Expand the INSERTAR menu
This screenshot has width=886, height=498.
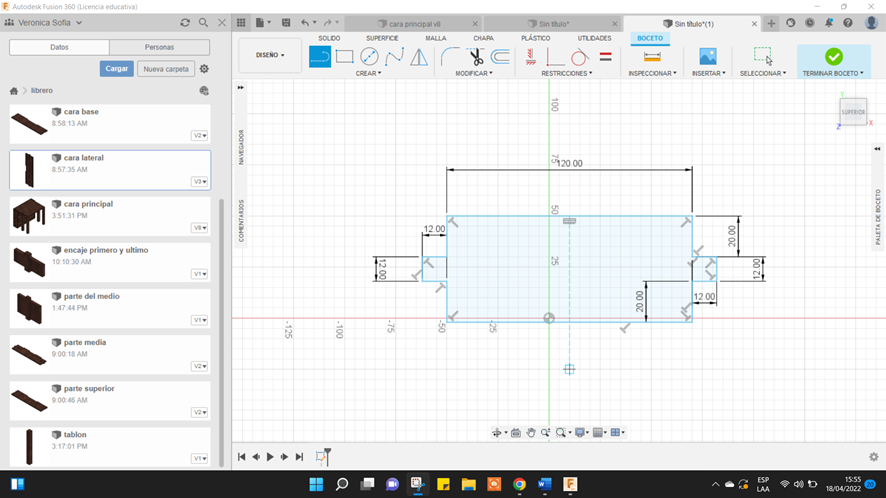709,73
